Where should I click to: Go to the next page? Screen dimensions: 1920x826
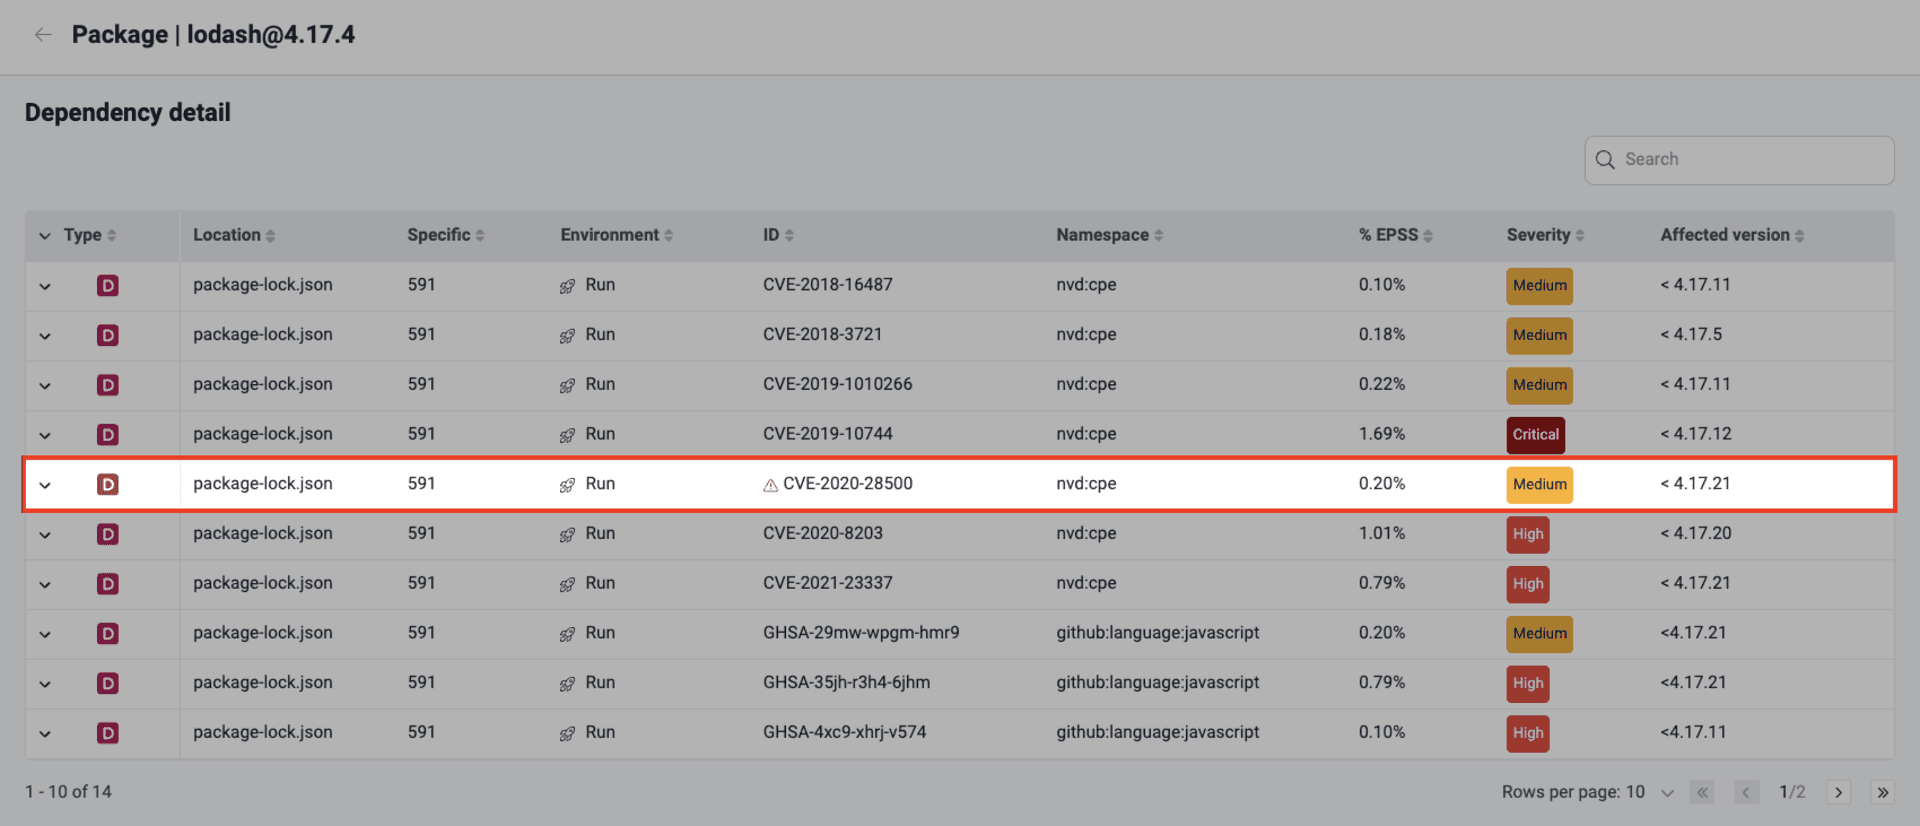(1838, 792)
